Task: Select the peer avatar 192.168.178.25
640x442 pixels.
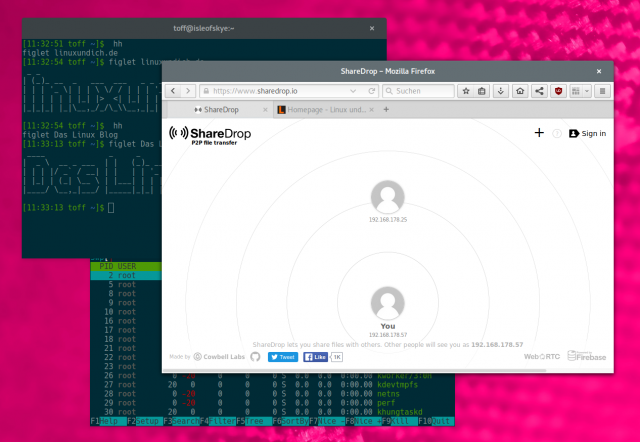Action: point(388,197)
